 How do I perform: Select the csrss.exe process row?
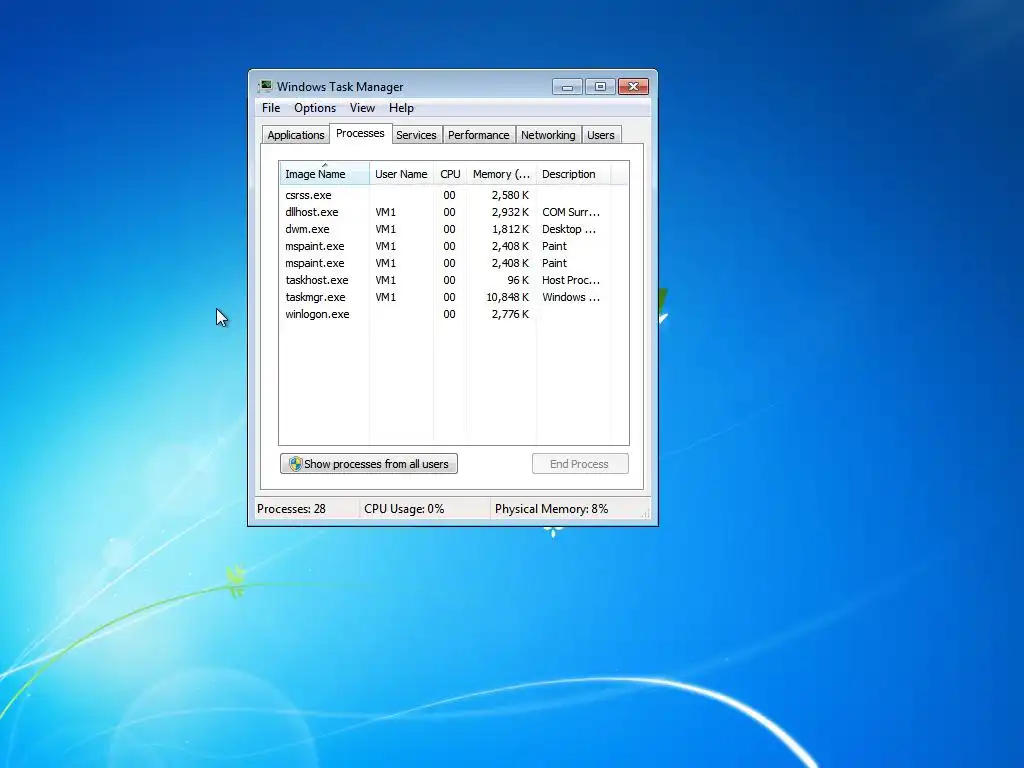tap(445, 195)
